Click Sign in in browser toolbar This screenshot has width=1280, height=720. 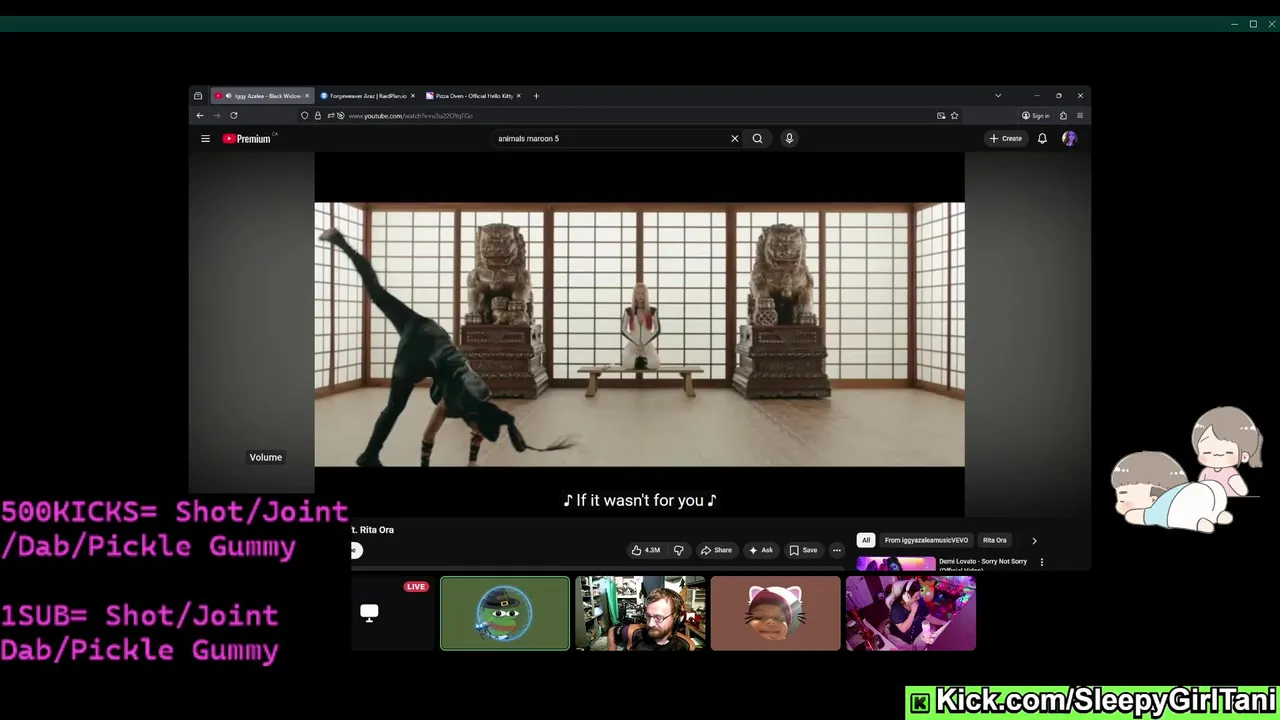1036,116
